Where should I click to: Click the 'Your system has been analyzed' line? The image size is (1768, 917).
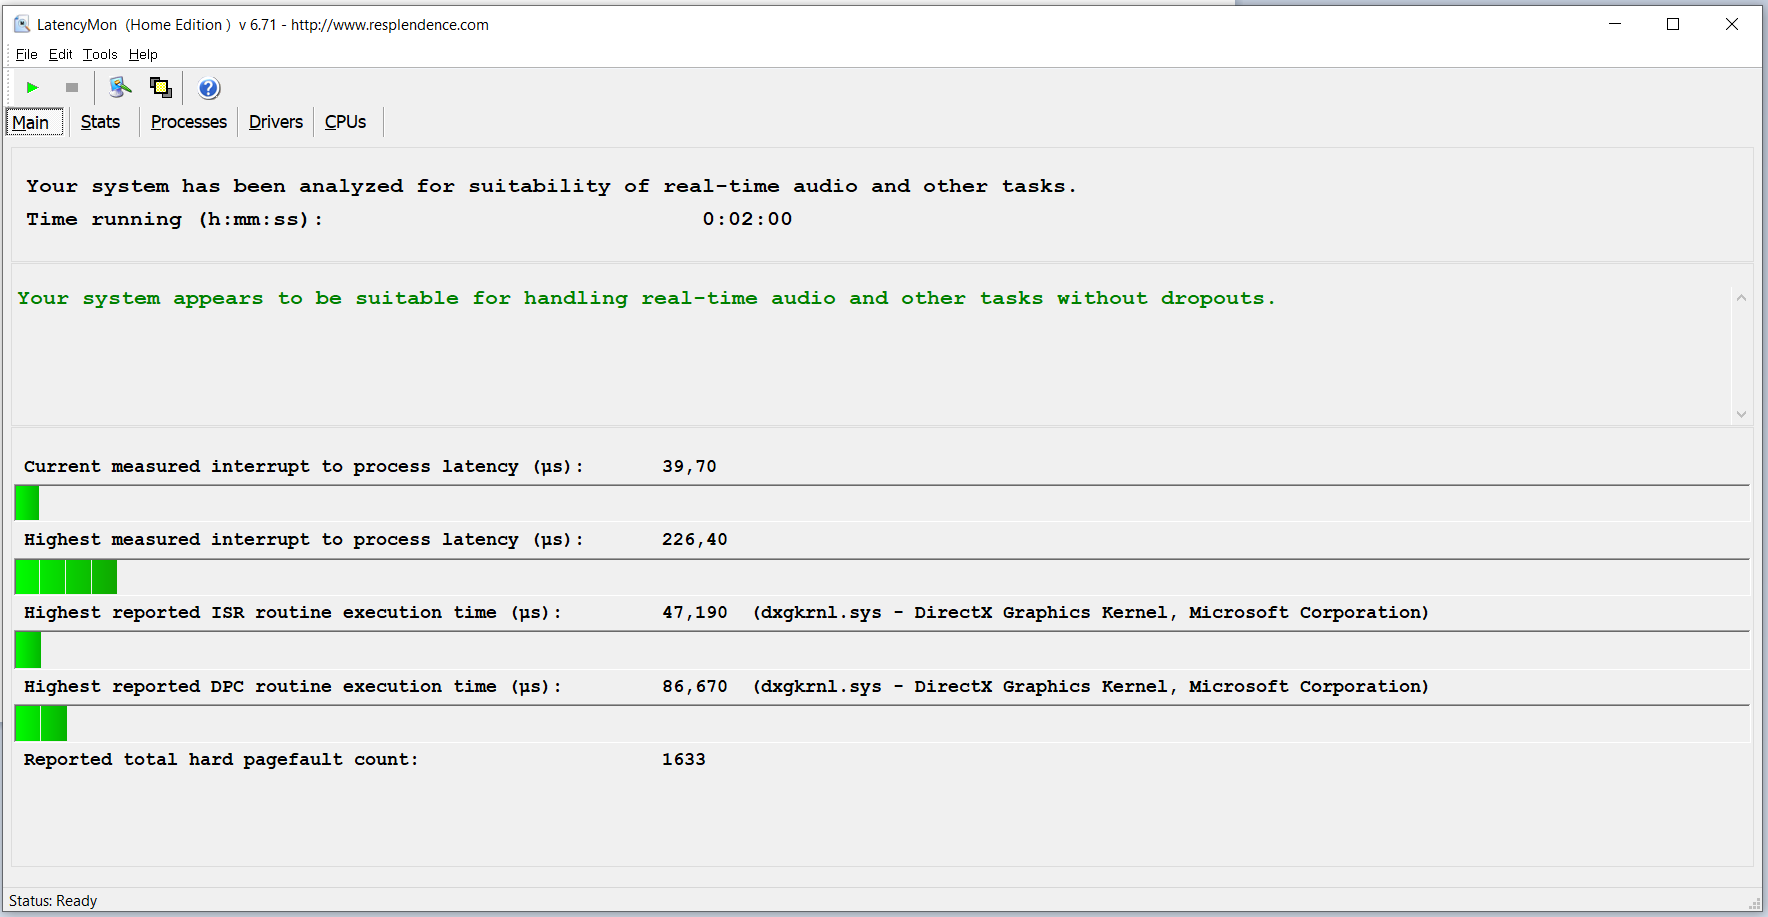(551, 186)
